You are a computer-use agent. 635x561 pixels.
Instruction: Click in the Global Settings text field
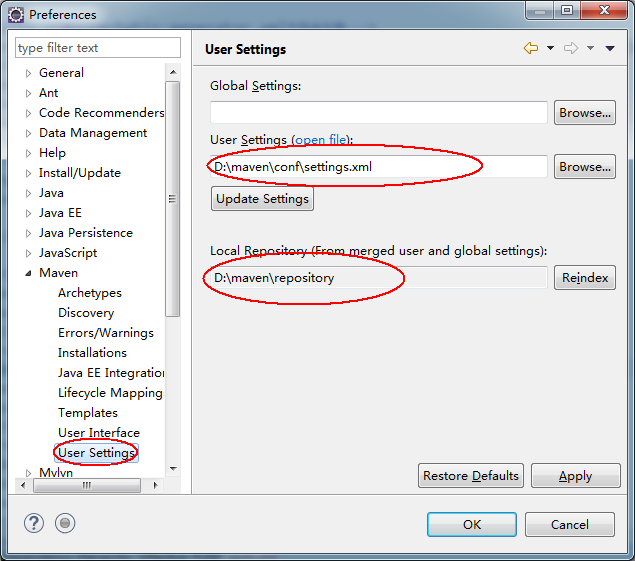pyautogui.click(x=378, y=113)
